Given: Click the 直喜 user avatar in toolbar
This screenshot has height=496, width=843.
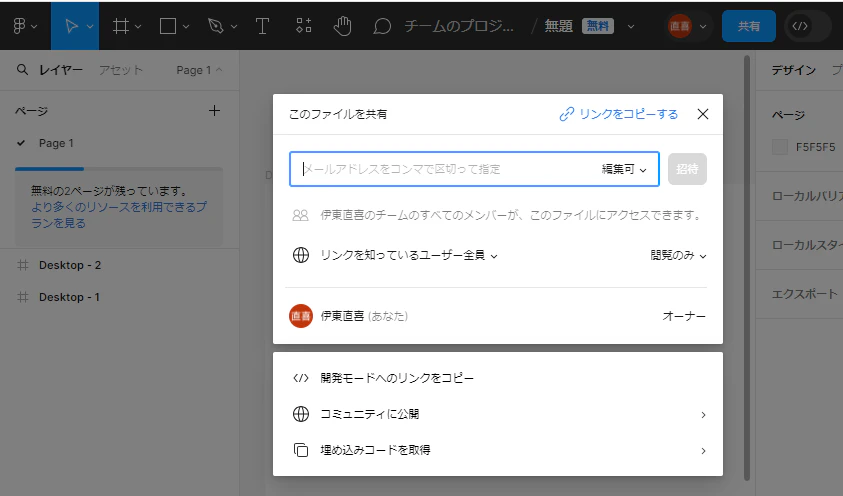Looking at the screenshot, I should [x=680, y=26].
